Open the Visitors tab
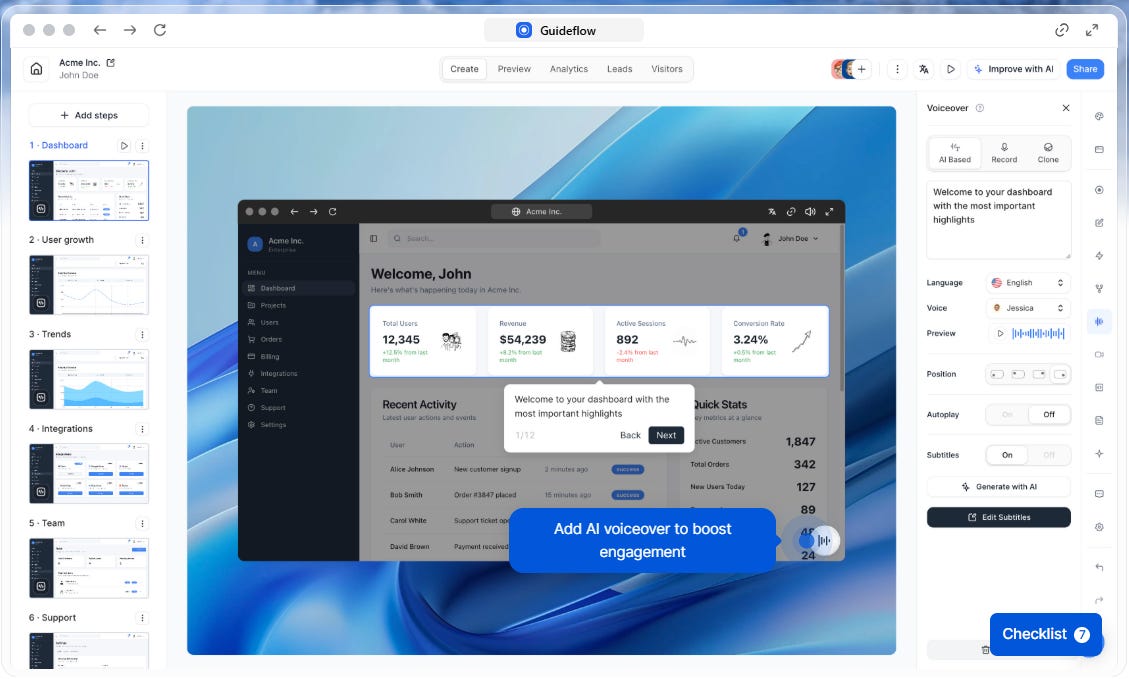This screenshot has height=679, width=1129. [x=667, y=69]
